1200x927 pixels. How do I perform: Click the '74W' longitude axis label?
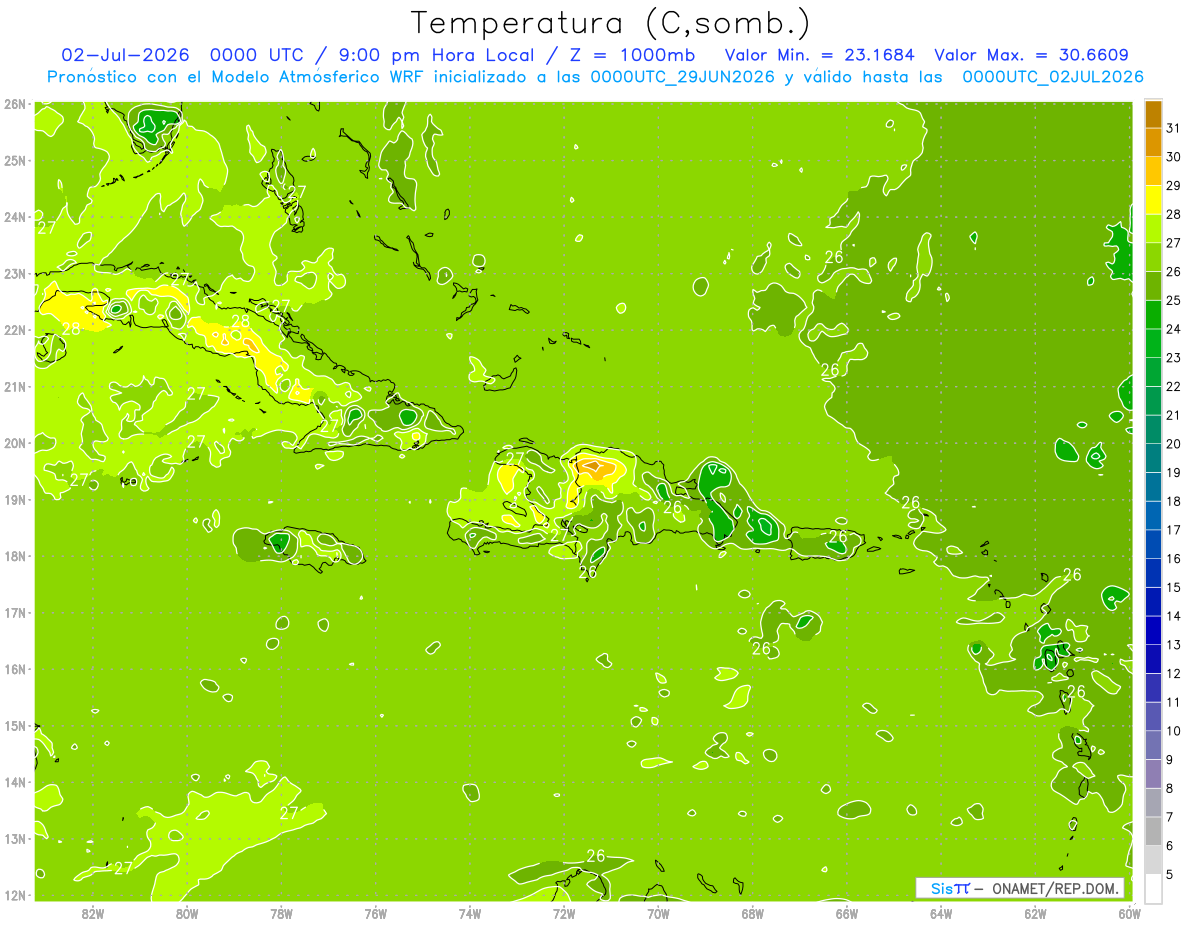click(470, 912)
